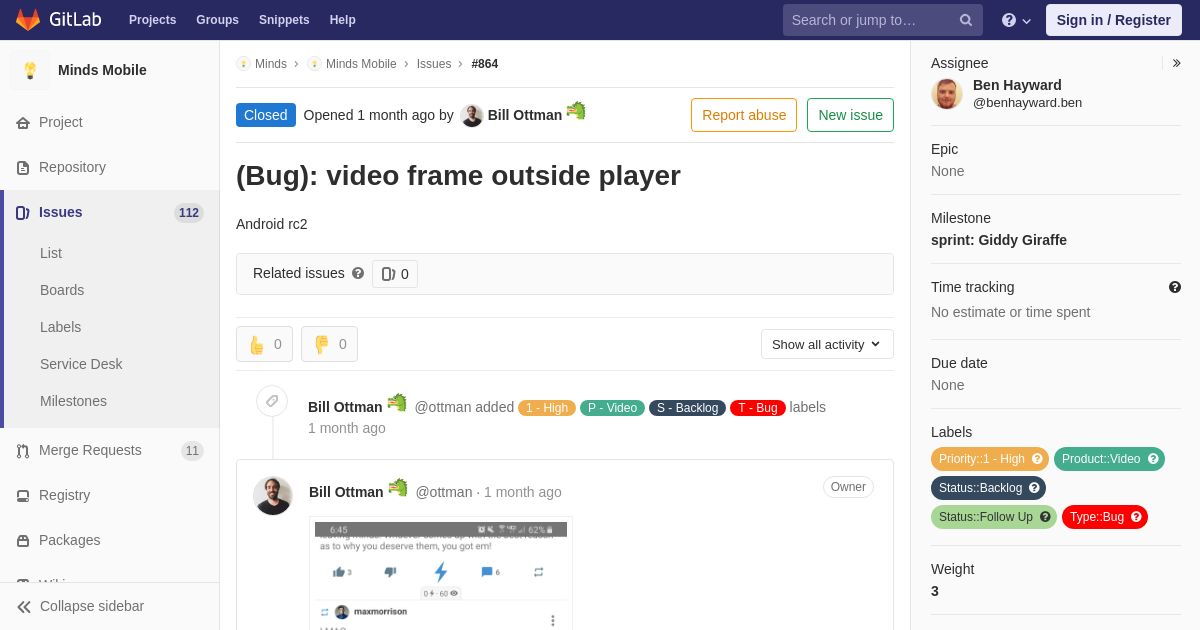The height and width of the screenshot is (630, 1200).
Task: Open the attached screenshot thumbnail in comment
Action: [441, 575]
